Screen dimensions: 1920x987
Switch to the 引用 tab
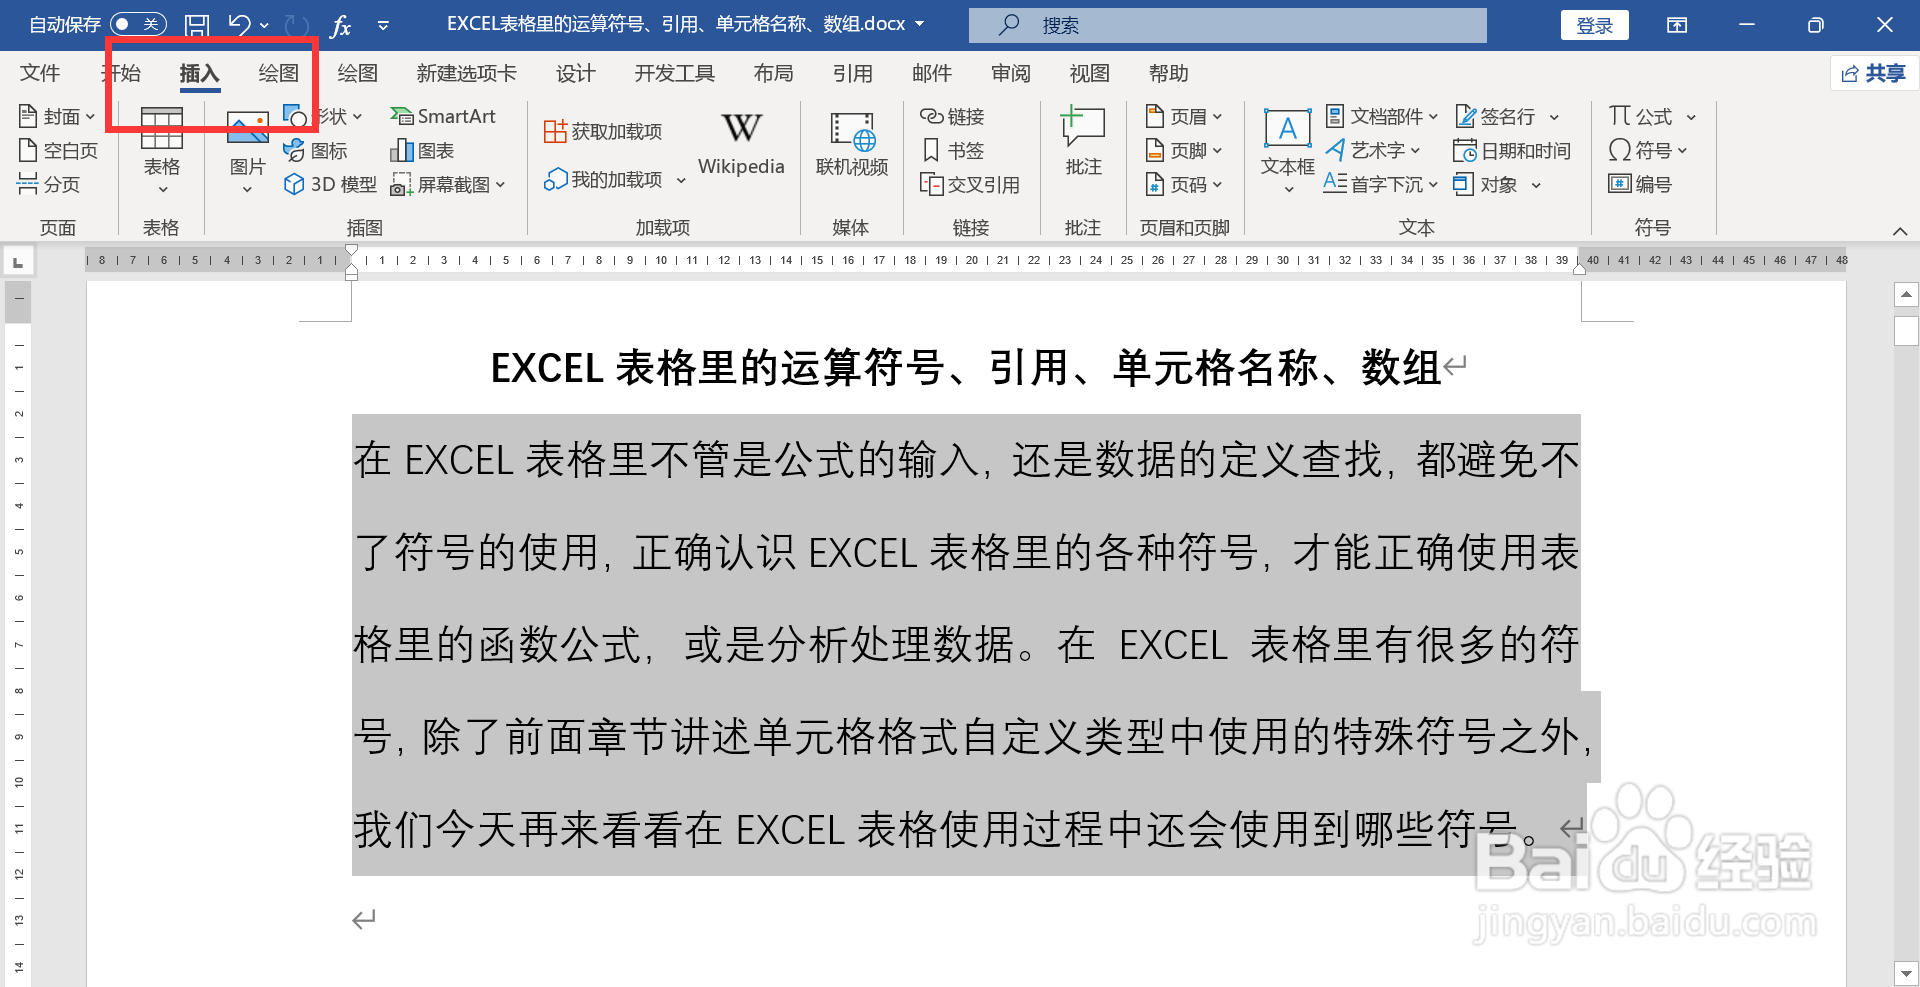click(852, 73)
